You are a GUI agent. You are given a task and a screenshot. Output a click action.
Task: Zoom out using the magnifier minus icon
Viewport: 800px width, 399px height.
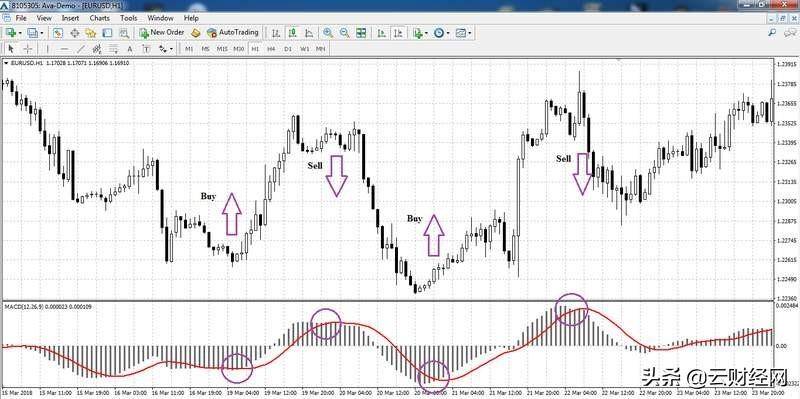coord(344,33)
